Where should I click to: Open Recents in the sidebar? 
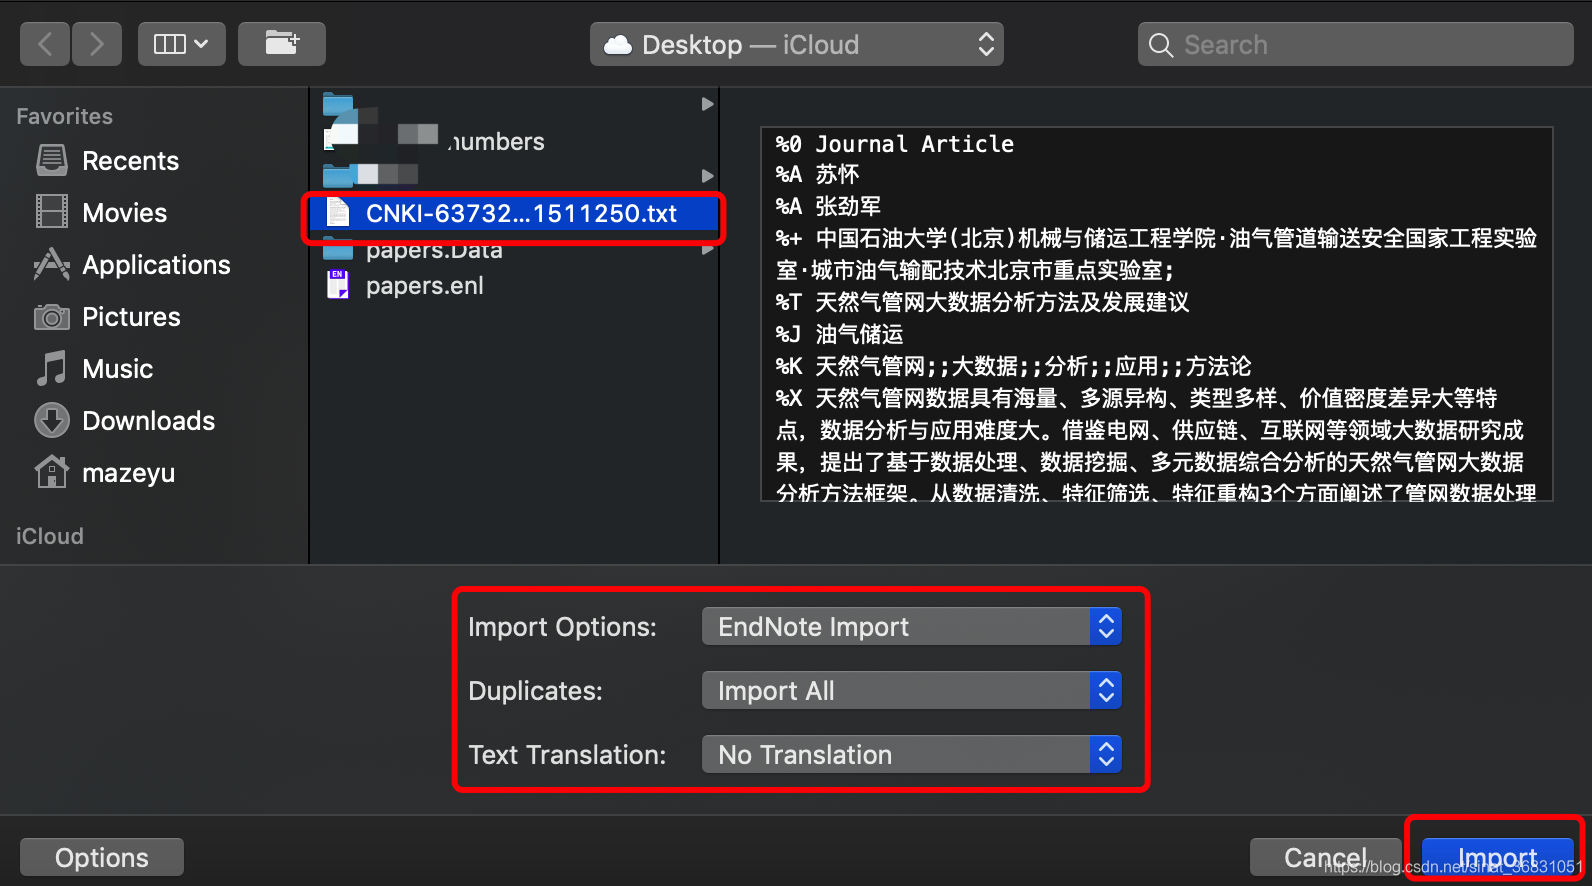point(130,161)
